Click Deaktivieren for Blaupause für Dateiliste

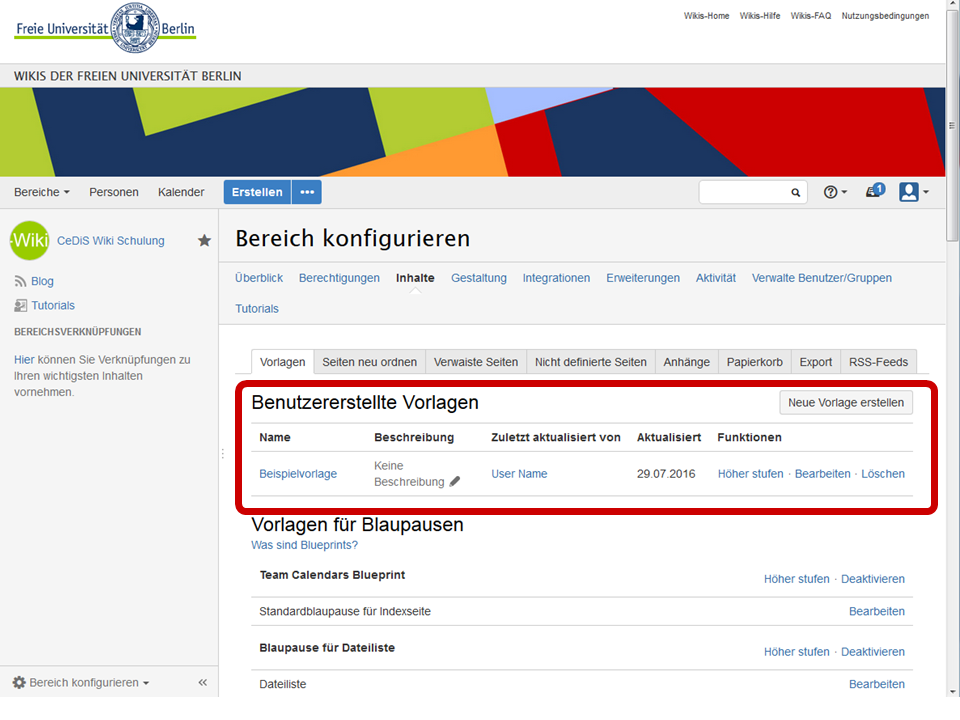873,652
